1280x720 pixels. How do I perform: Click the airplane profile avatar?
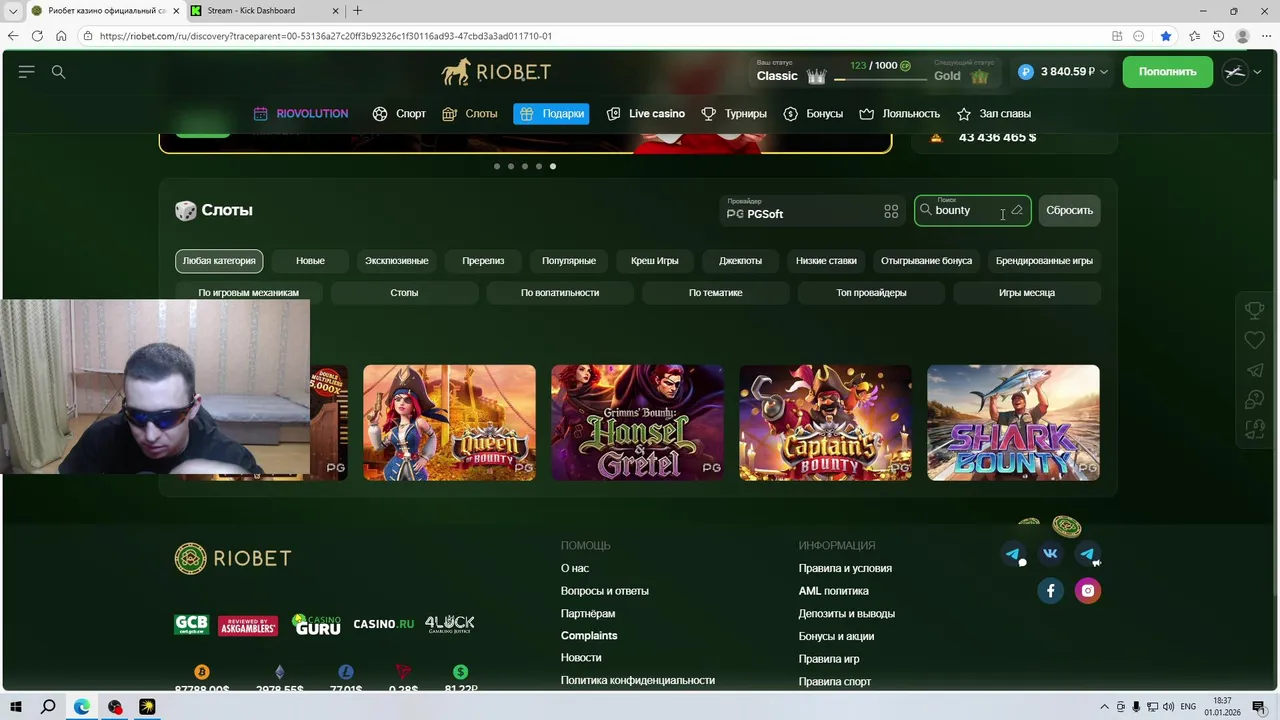click(1235, 72)
